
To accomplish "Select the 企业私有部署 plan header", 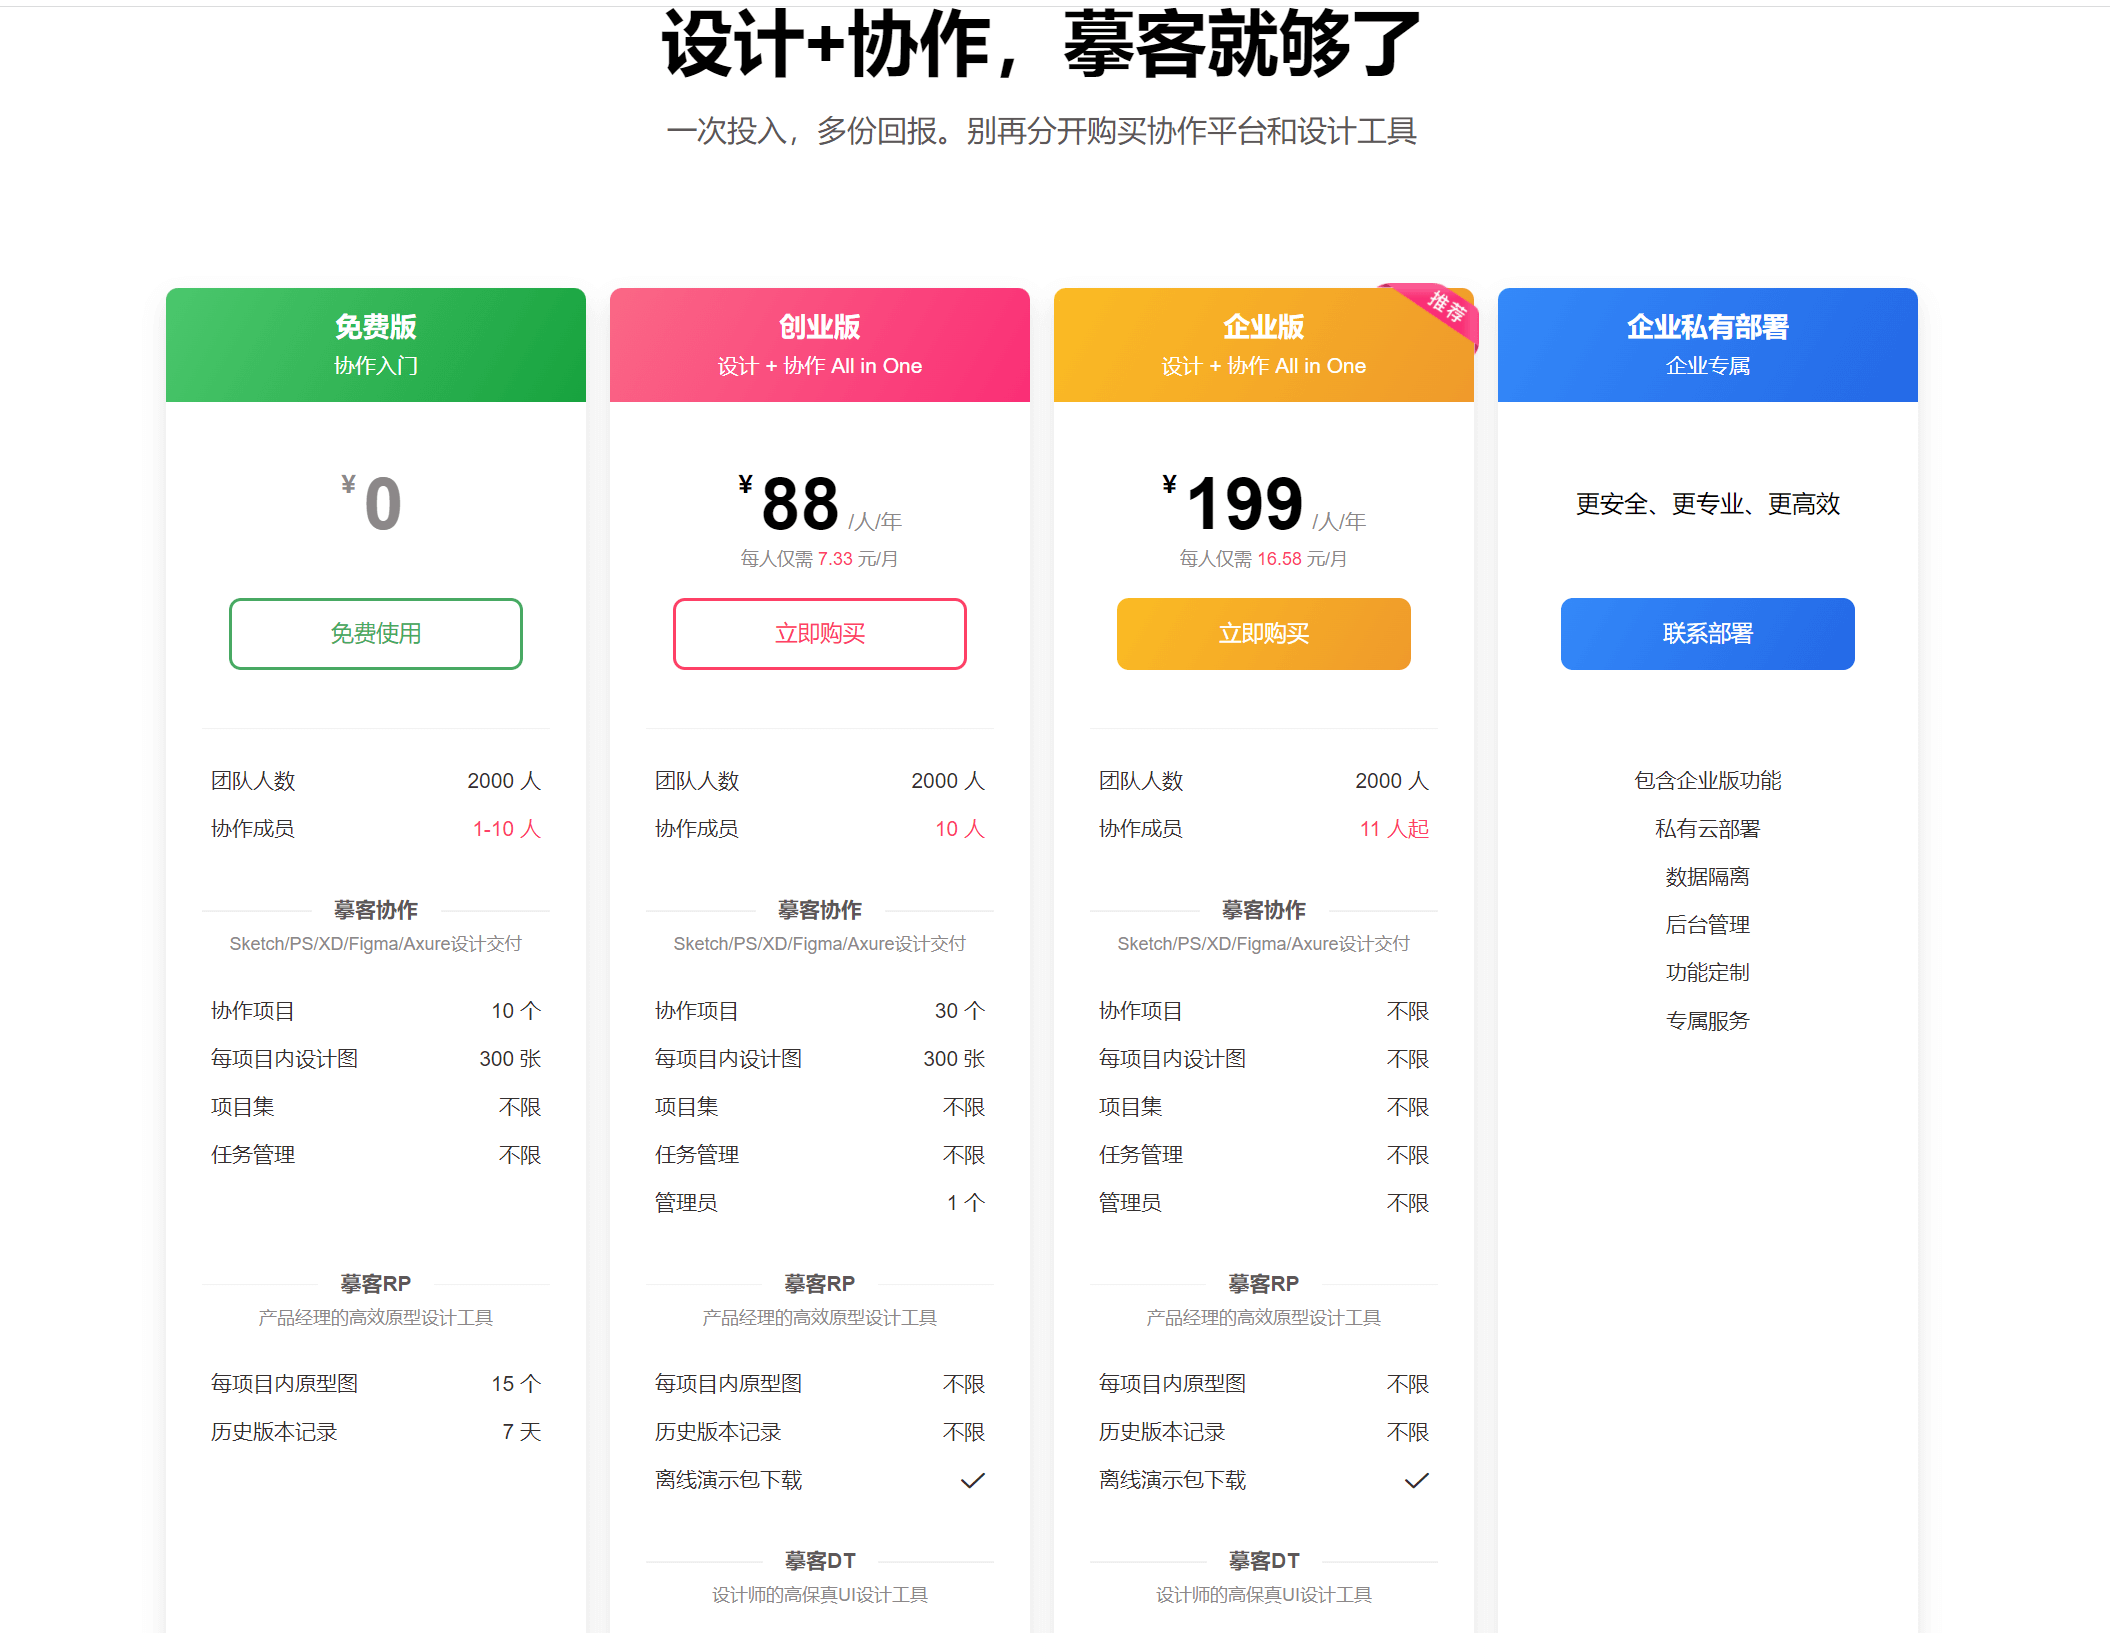I will (1708, 345).
